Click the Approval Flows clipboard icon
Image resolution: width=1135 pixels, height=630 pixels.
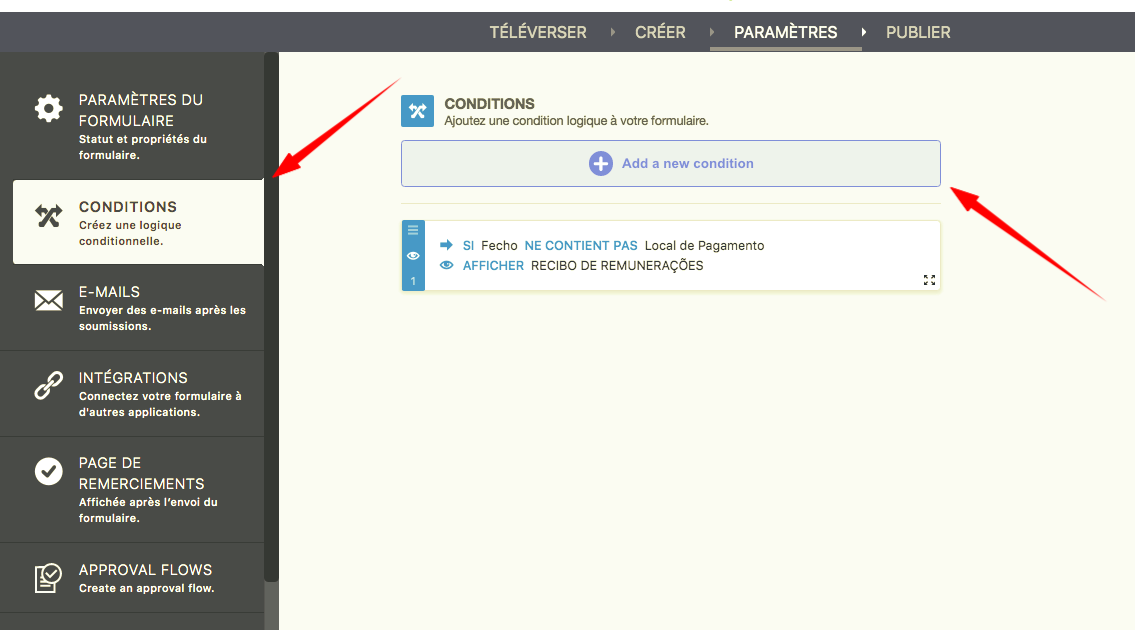tap(48, 578)
